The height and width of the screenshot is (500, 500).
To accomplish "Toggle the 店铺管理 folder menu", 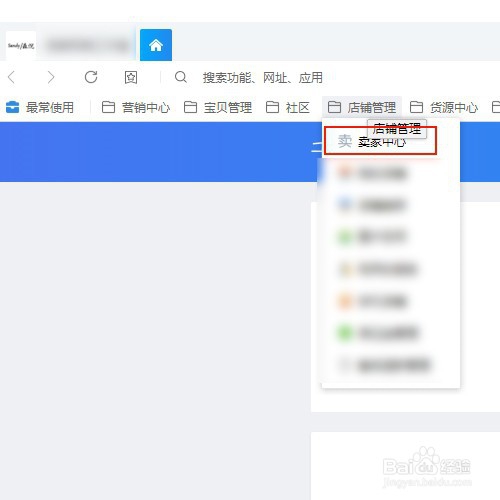I will pyautogui.click(x=362, y=107).
